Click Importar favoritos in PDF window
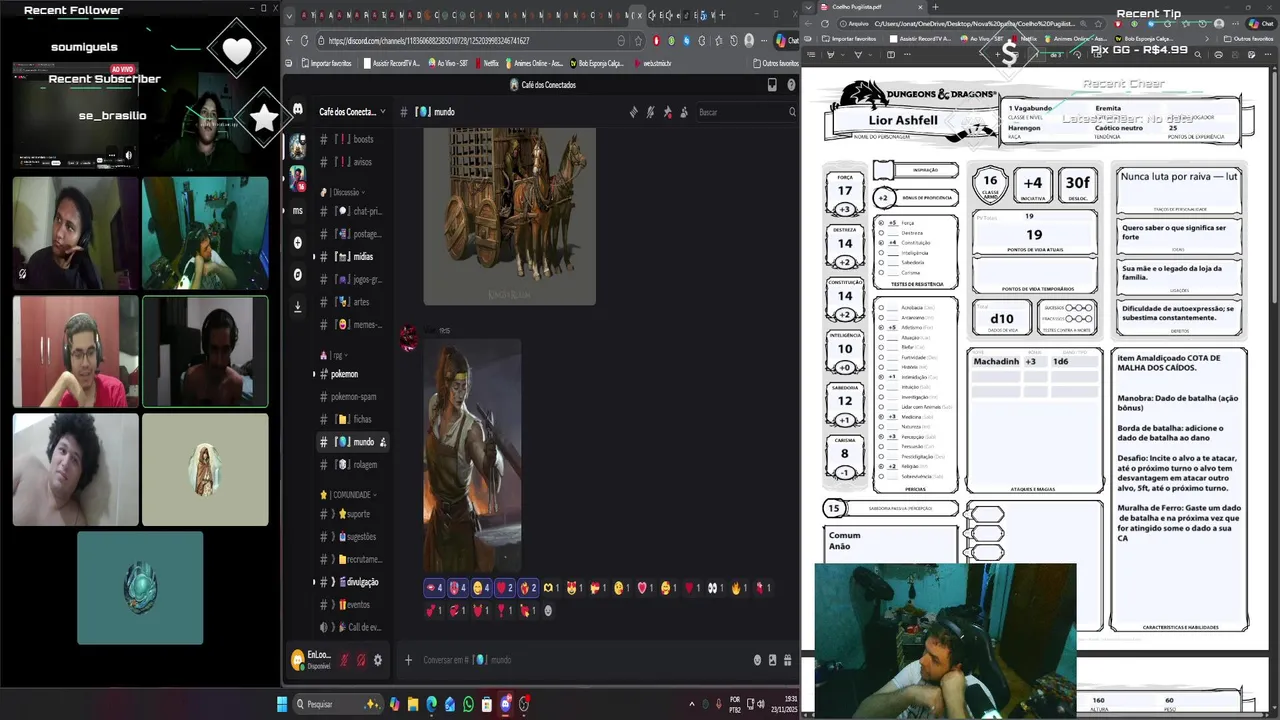Image resolution: width=1280 pixels, height=720 pixels. point(849,38)
